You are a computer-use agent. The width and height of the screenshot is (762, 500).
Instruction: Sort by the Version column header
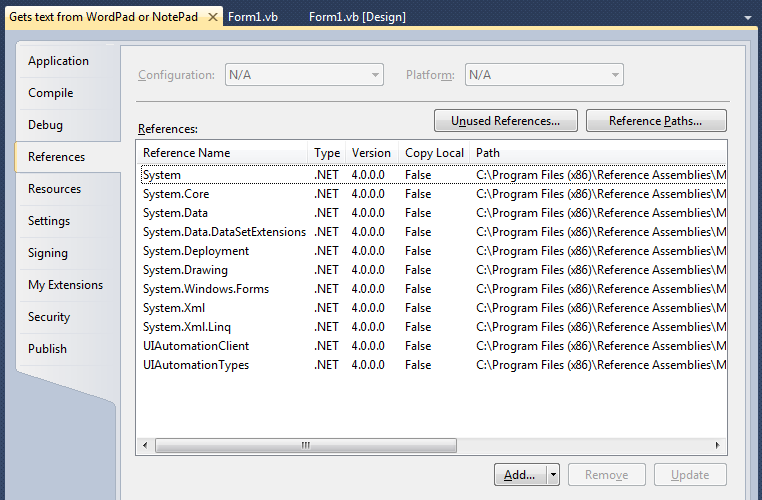pyautogui.click(x=372, y=153)
